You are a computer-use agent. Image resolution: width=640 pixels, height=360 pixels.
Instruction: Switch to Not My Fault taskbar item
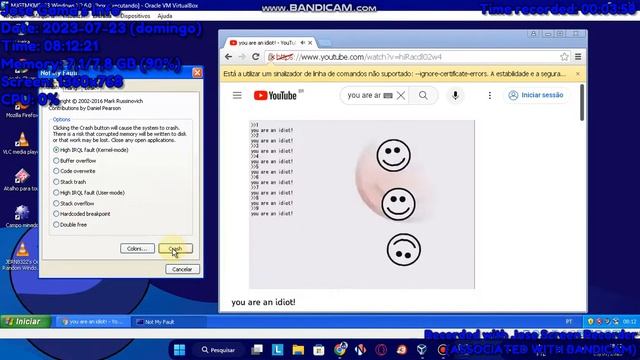coord(168,322)
